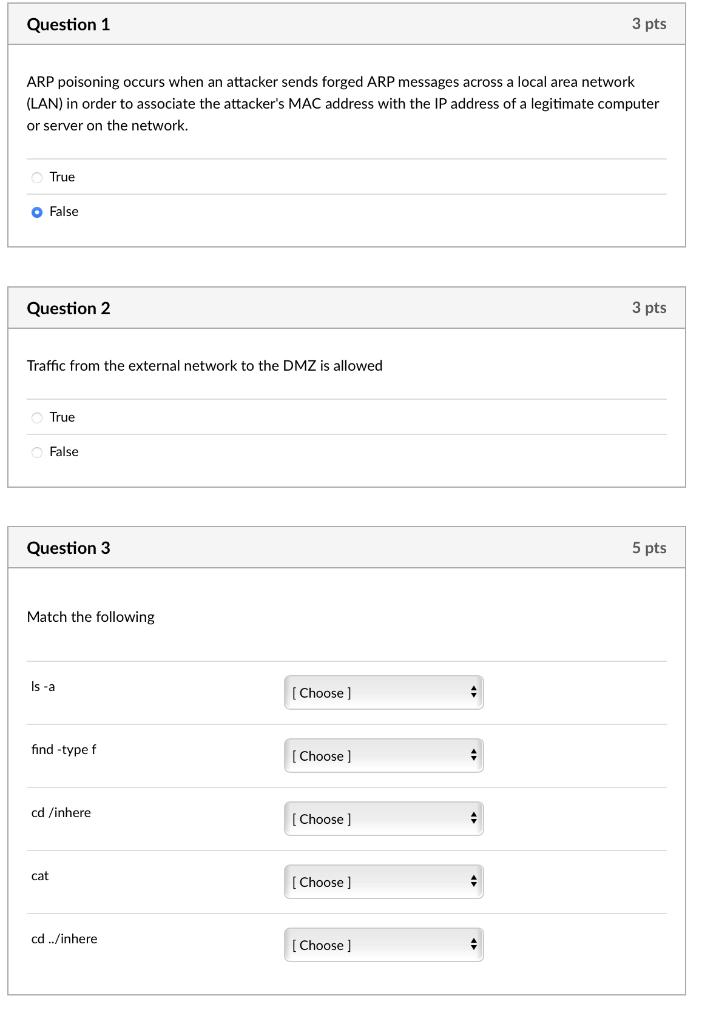The height and width of the screenshot is (1024, 702).
Task: Expand the cat command match dropdown
Action: (383, 882)
